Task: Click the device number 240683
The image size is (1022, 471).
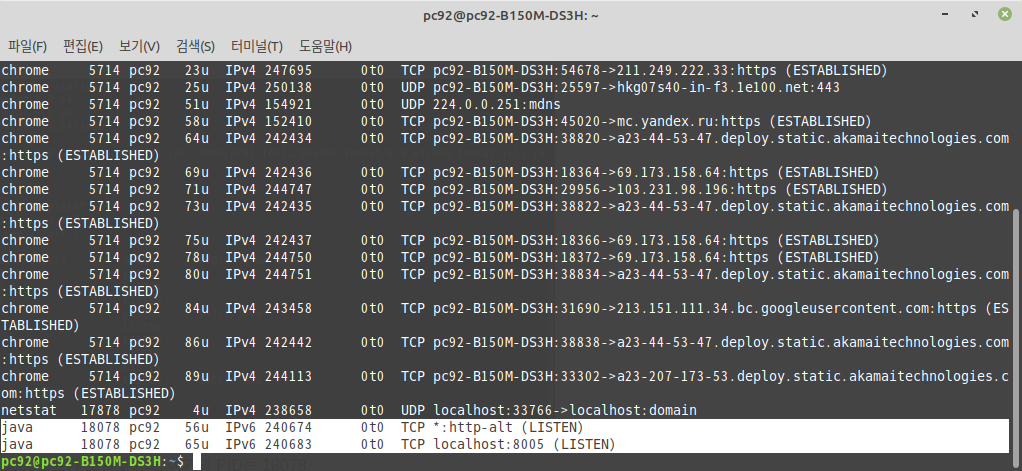Action: [288, 445]
